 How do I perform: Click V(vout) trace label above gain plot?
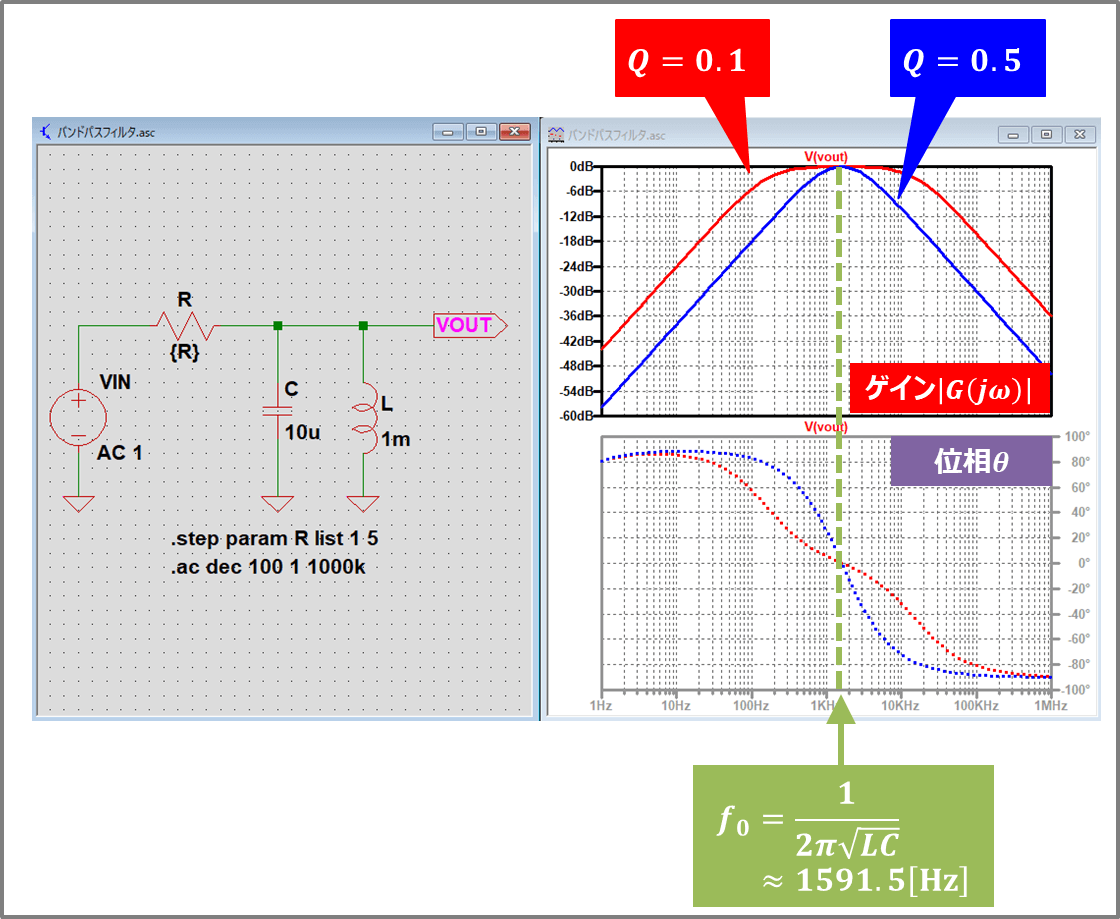tap(825, 156)
